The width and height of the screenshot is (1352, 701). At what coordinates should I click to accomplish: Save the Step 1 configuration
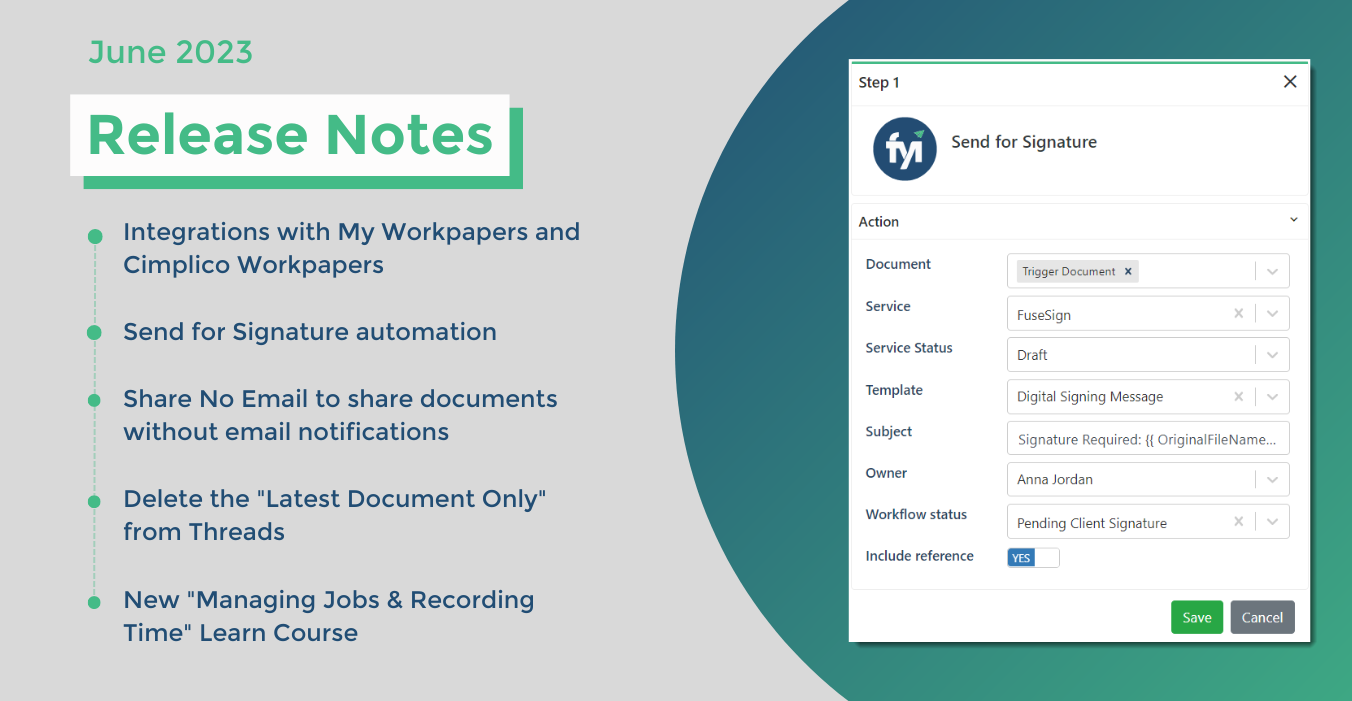click(x=1197, y=617)
